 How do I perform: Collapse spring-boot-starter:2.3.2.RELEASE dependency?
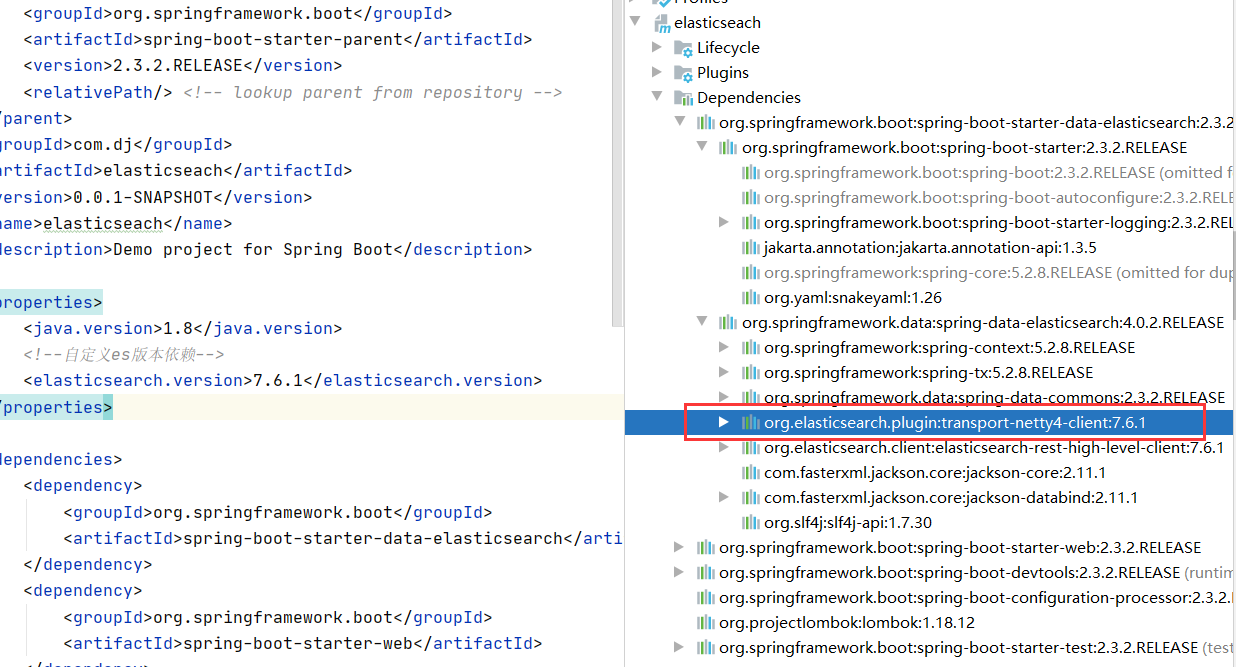(x=702, y=147)
